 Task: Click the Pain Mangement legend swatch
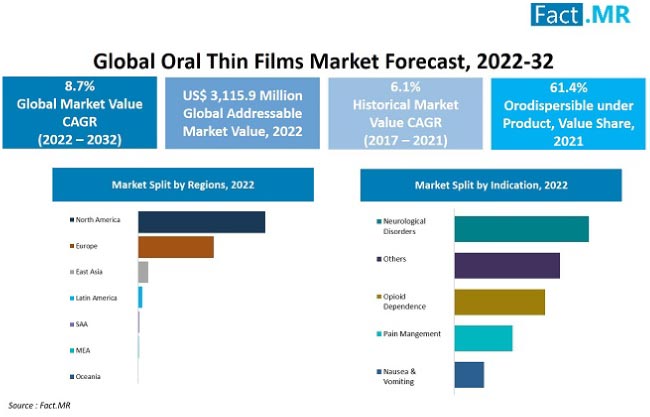coord(379,334)
